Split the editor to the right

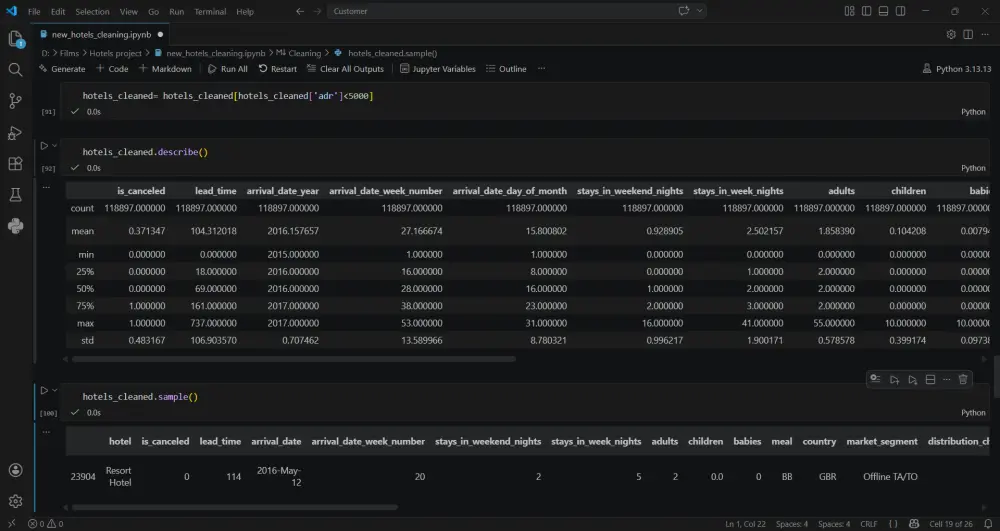click(968, 34)
